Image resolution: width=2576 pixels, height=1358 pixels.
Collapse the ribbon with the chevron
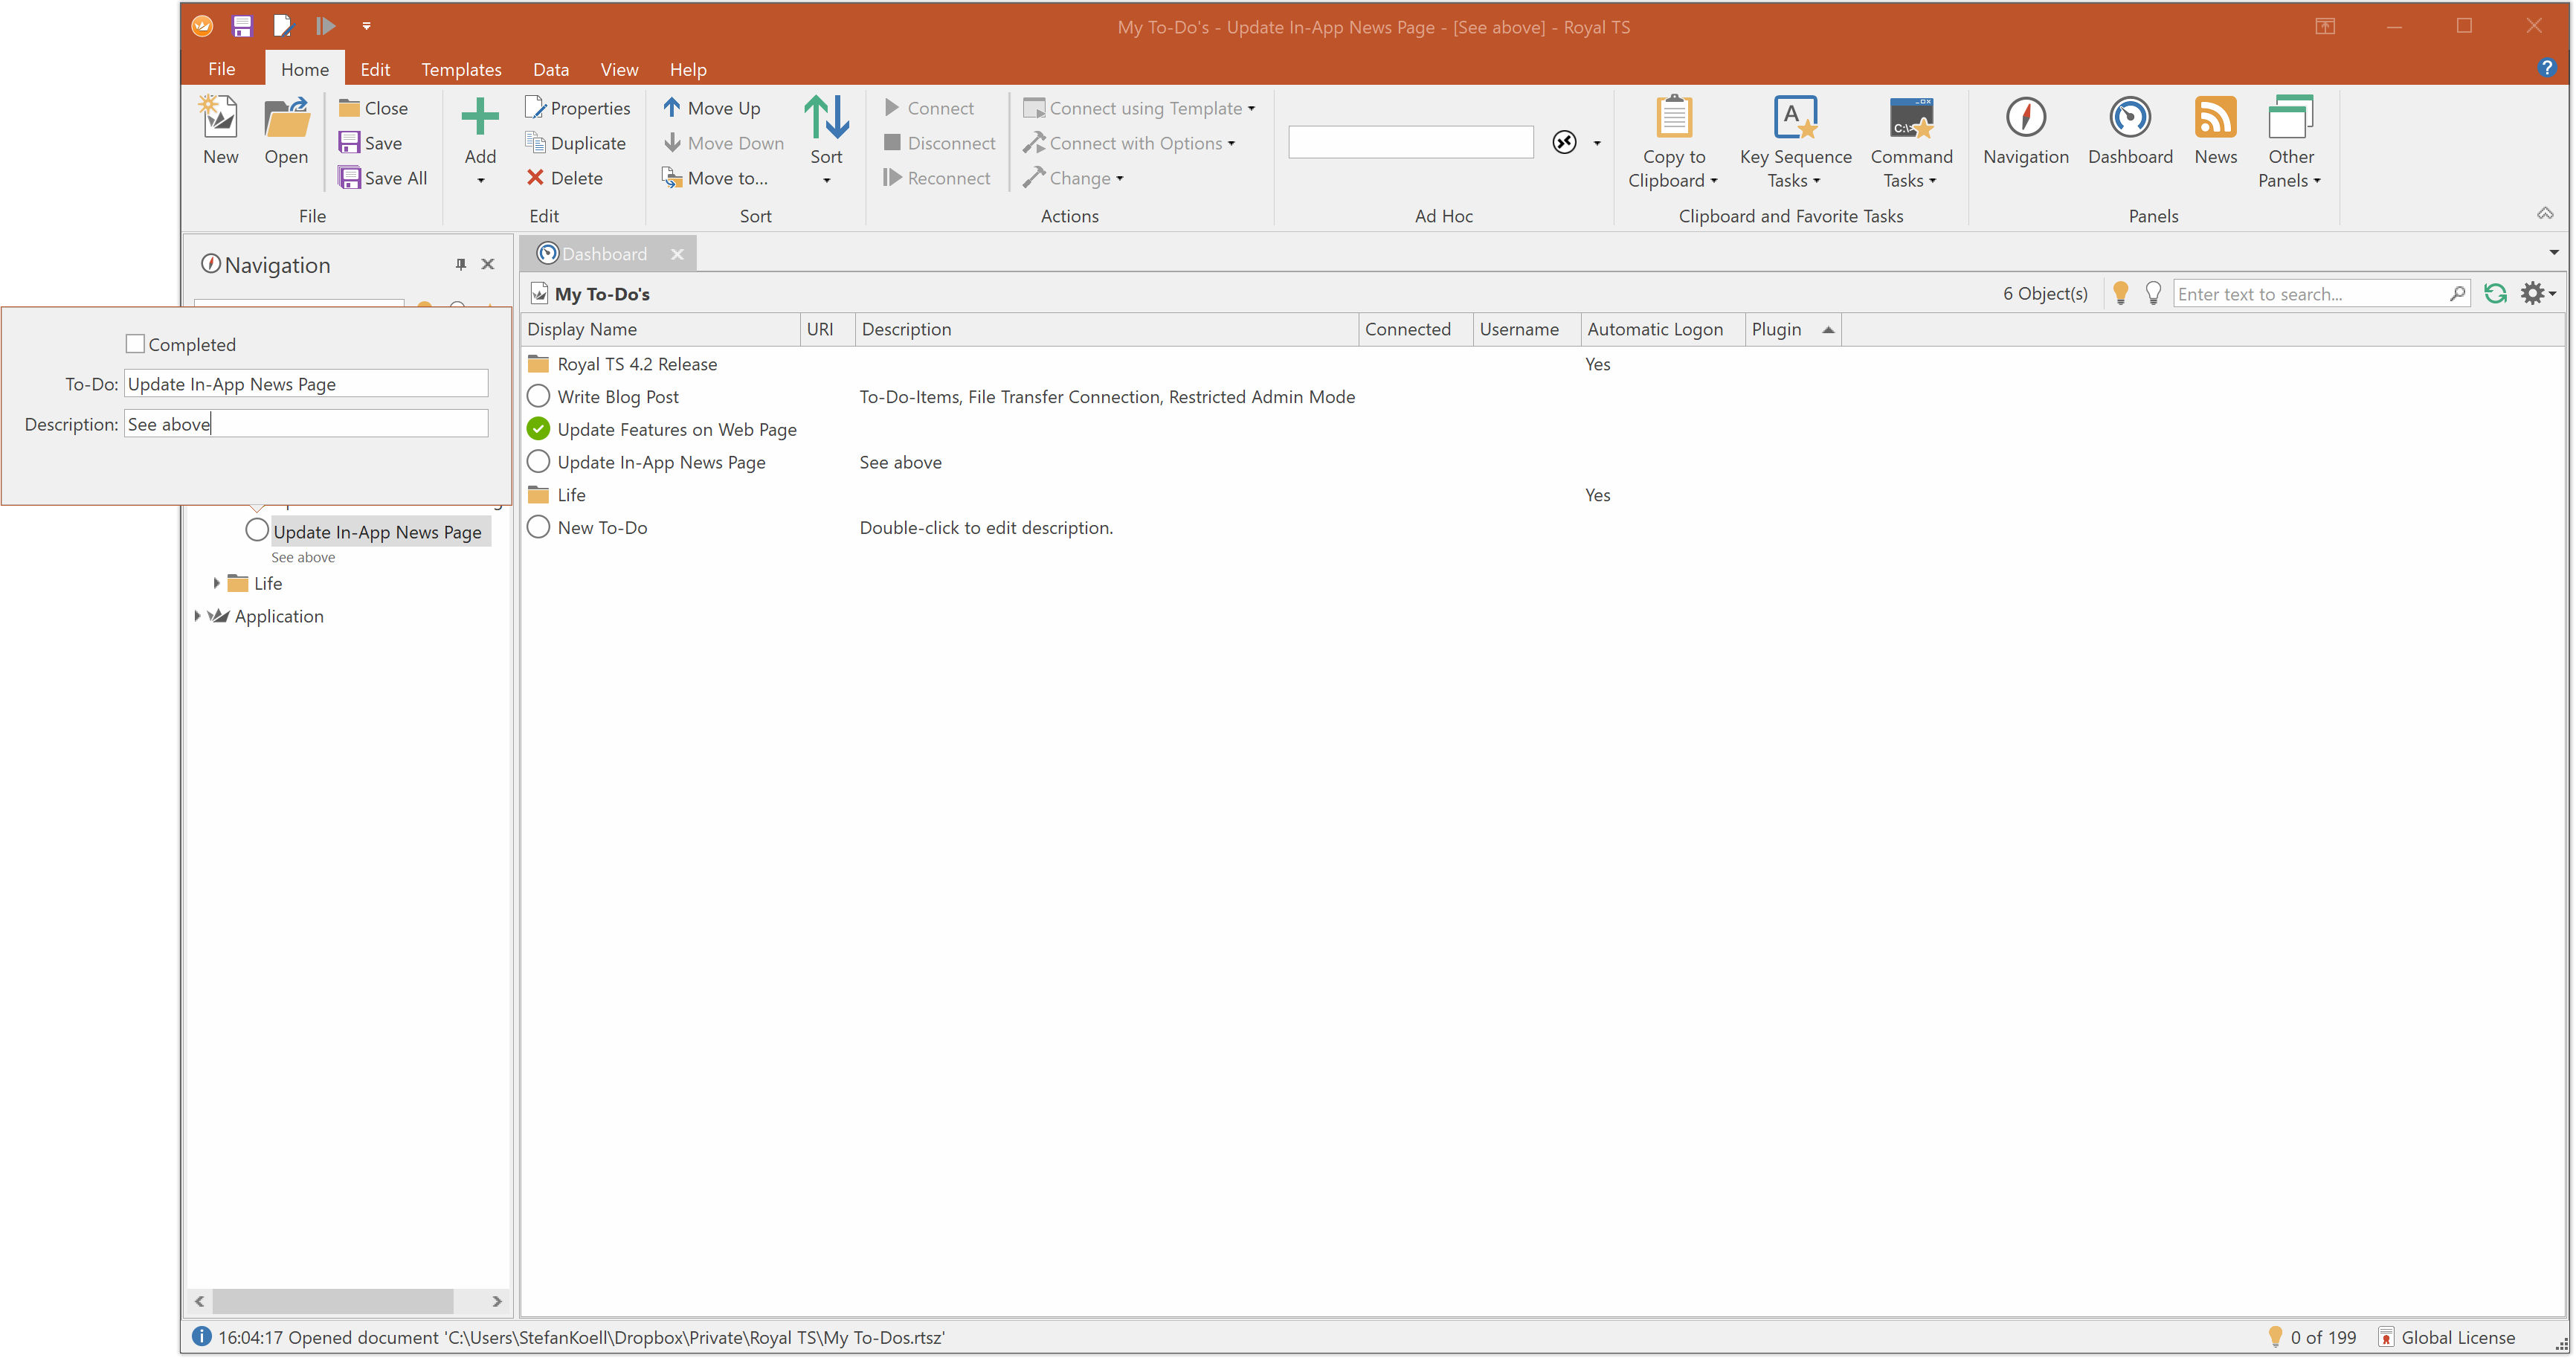(x=2545, y=213)
